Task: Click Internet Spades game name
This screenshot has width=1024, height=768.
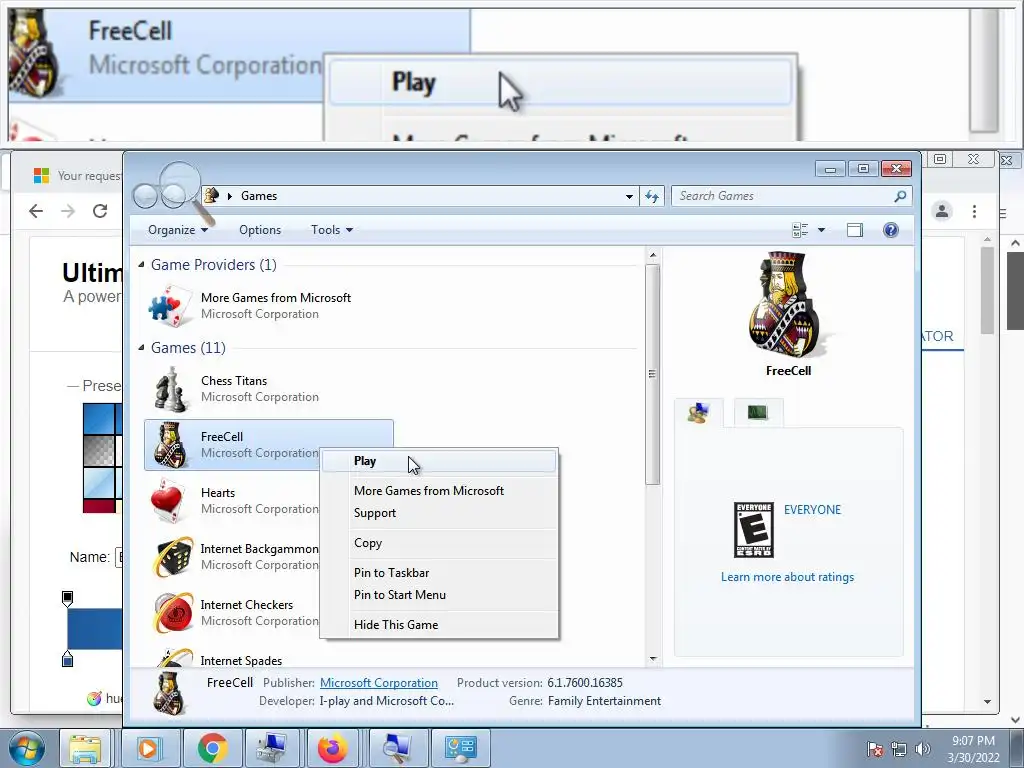Action: pos(241,661)
